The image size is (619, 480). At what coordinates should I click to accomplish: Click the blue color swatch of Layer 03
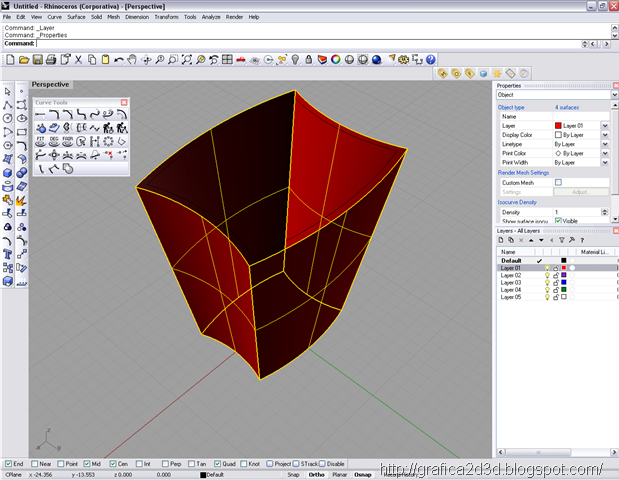(x=564, y=282)
